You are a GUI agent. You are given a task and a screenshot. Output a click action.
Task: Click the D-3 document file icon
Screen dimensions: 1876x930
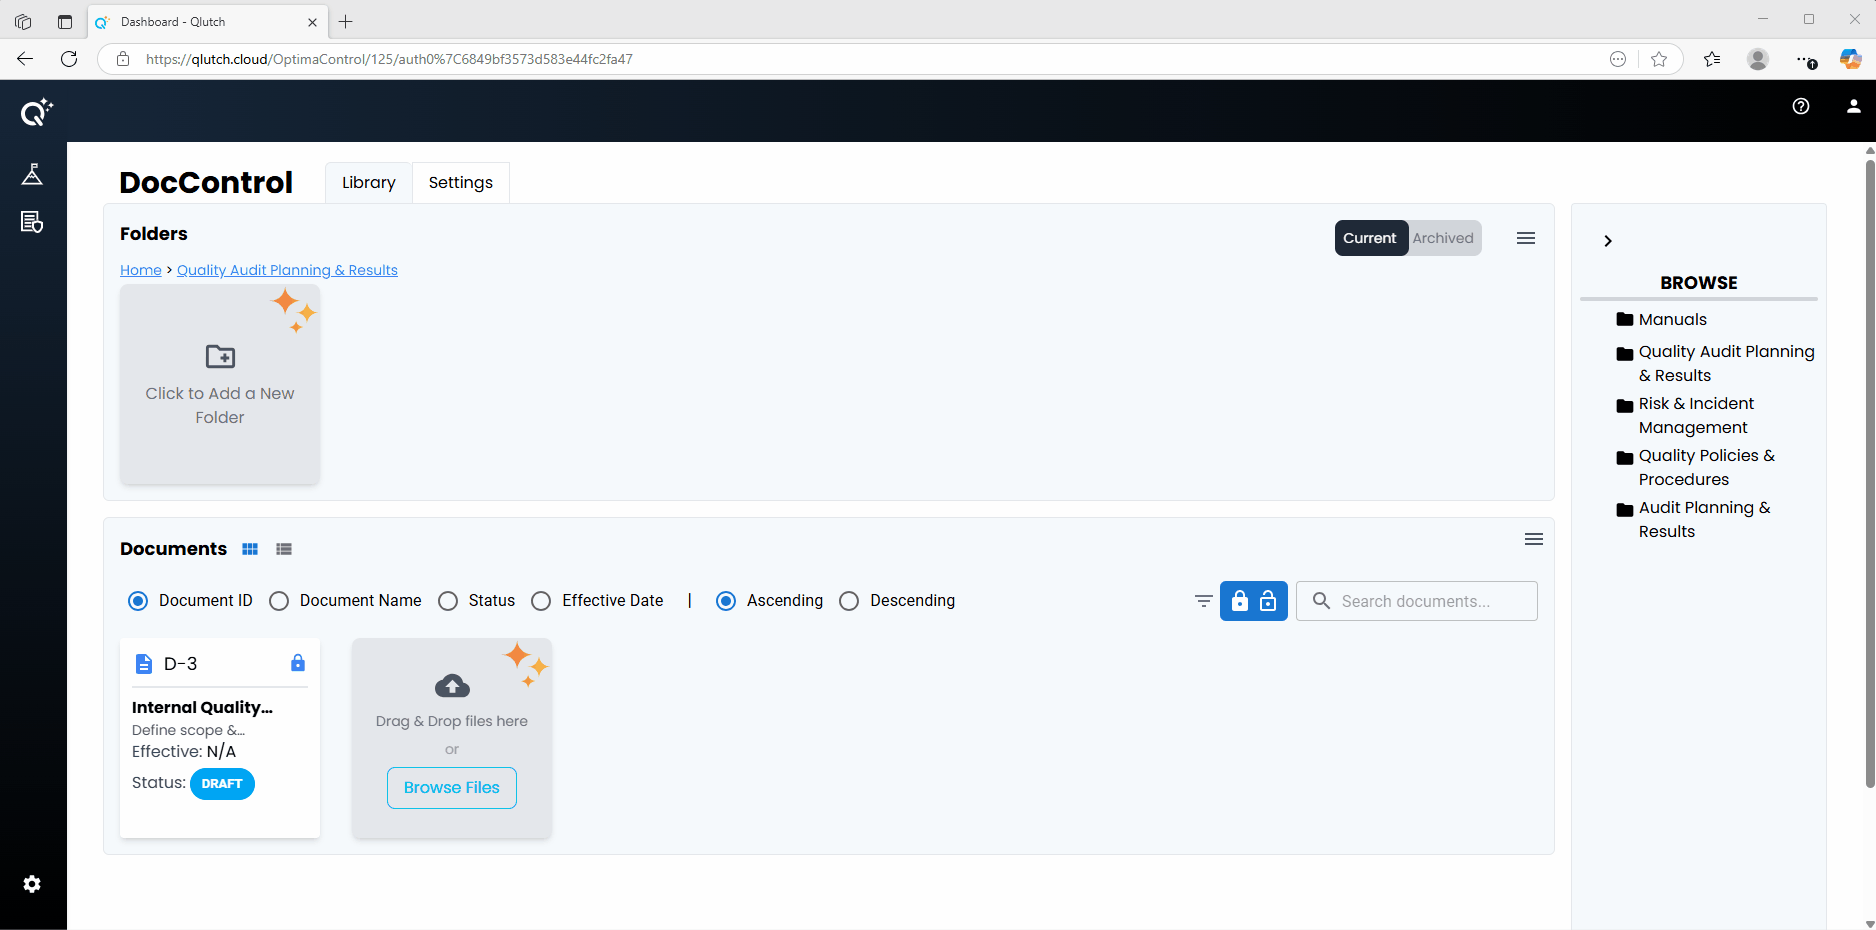click(x=144, y=664)
